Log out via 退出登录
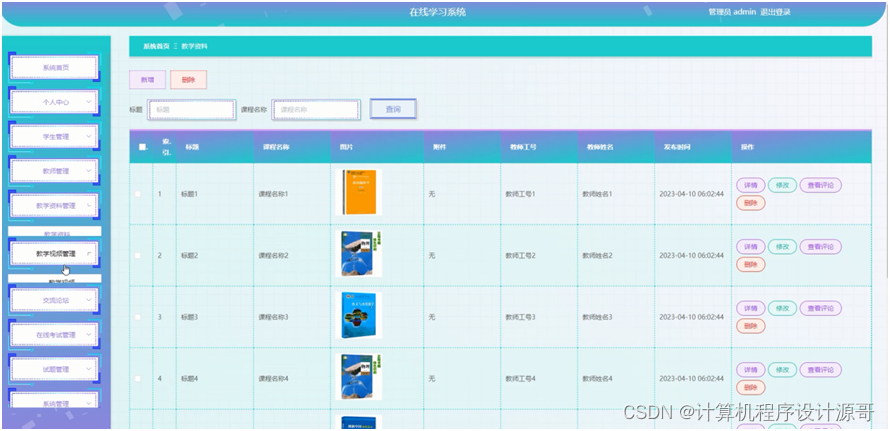 pos(775,12)
